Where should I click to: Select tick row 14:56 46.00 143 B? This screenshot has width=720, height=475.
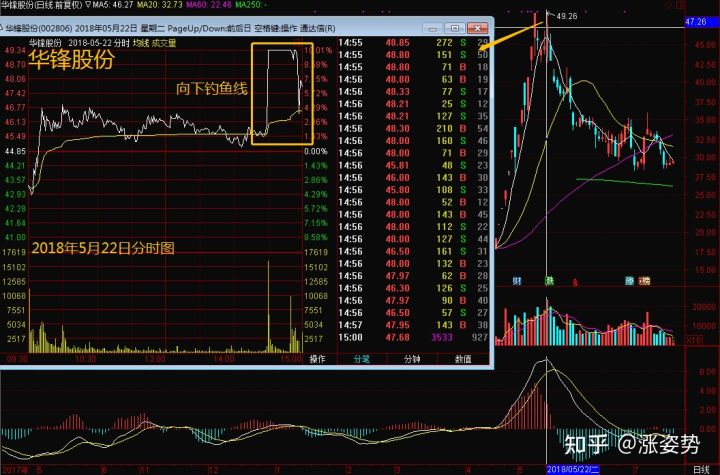coord(413,178)
